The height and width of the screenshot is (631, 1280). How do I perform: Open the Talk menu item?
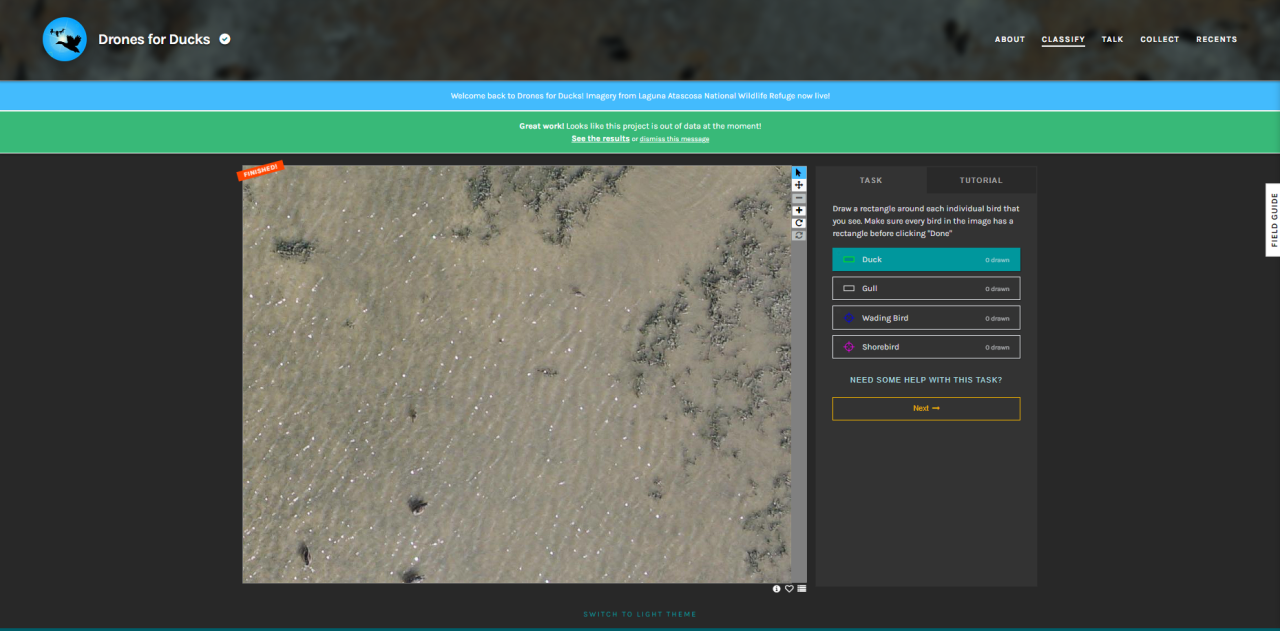coord(1112,40)
